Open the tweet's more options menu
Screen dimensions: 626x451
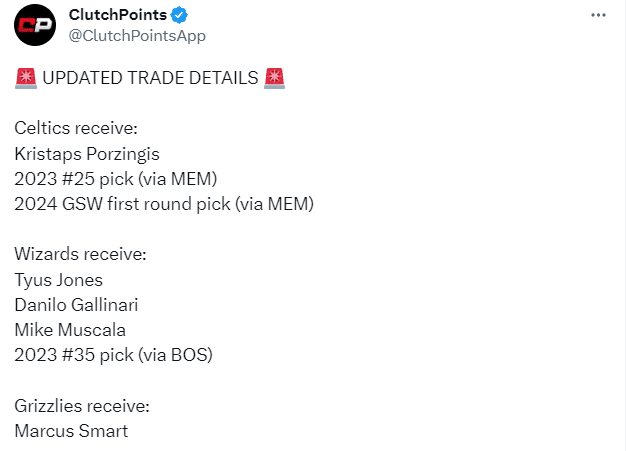tap(599, 15)
